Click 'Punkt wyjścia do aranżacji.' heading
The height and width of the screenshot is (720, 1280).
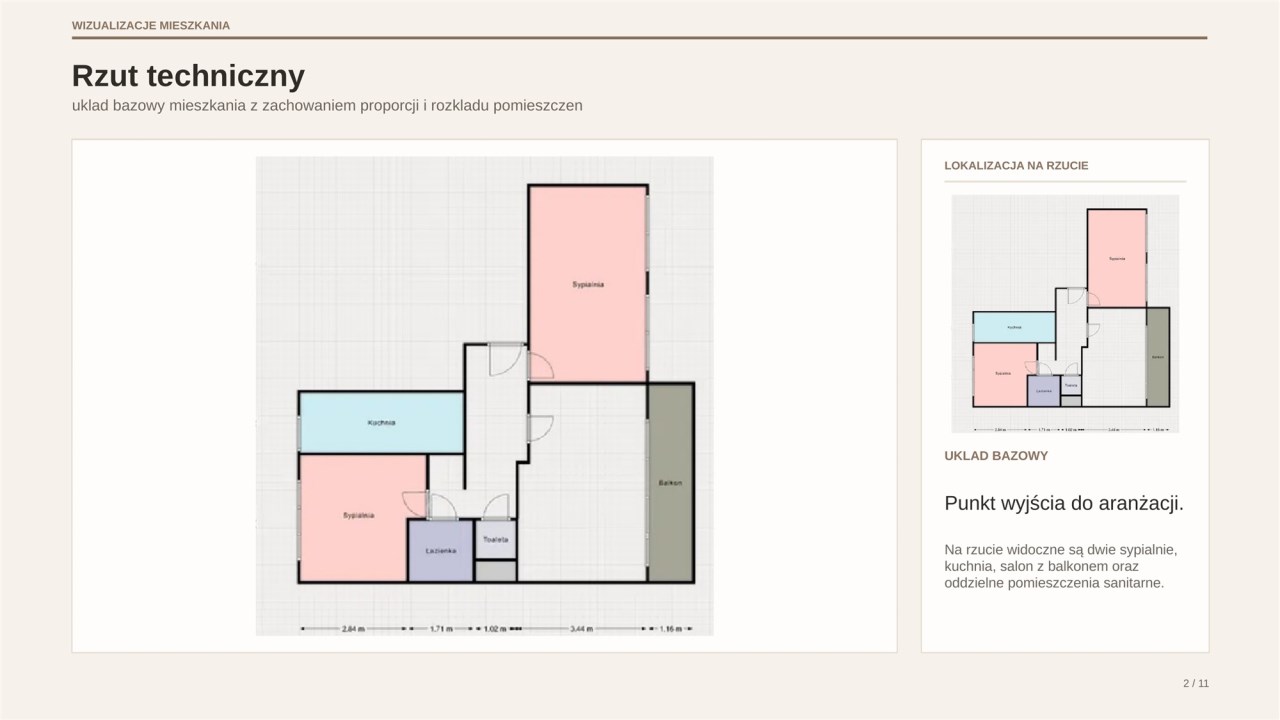click(1064, 503)
